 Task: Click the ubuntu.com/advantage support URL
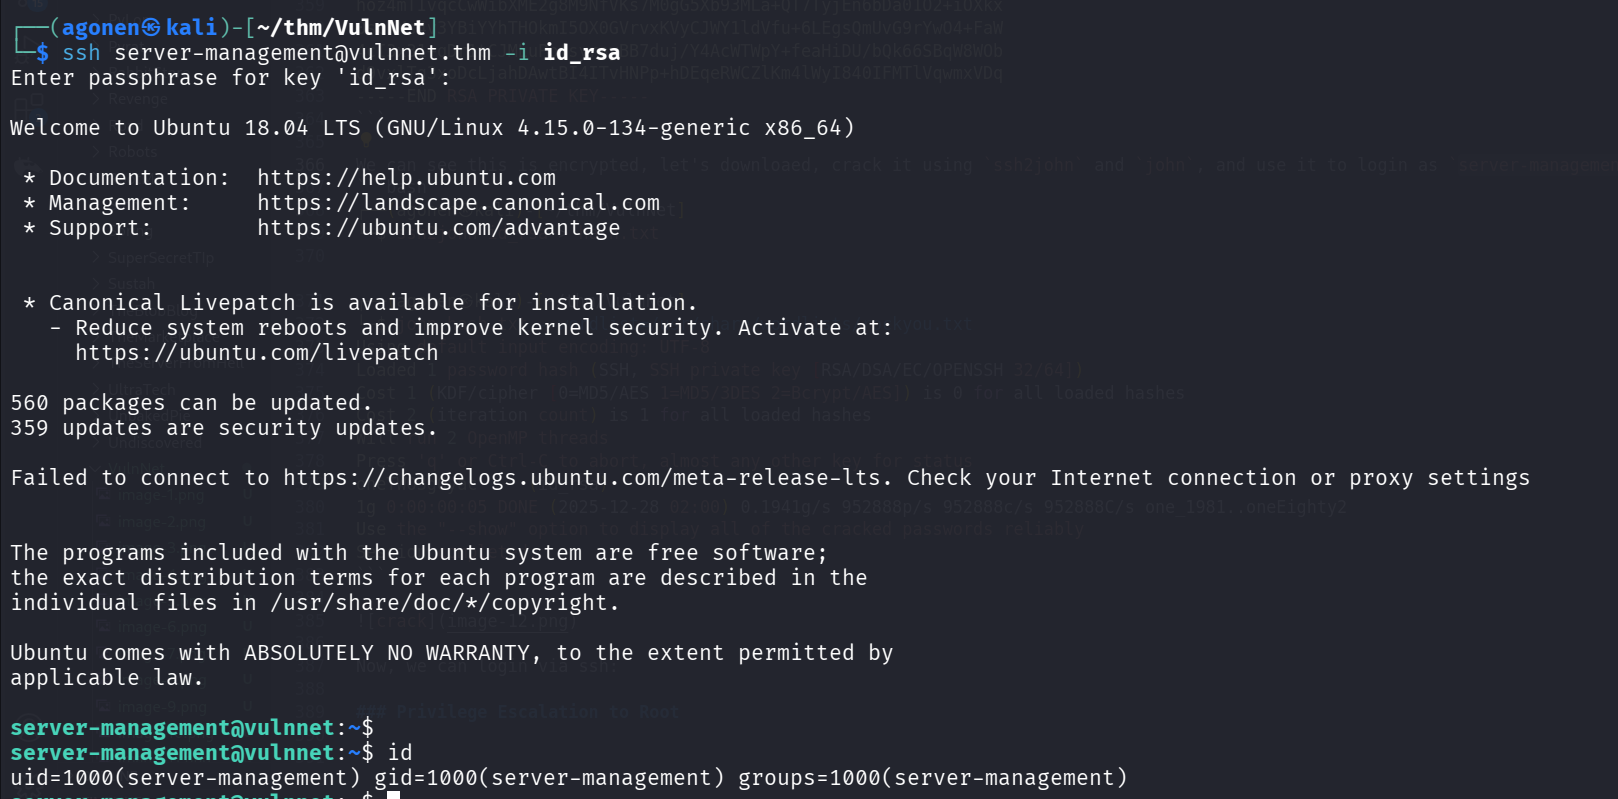click(x=438, y=228)
